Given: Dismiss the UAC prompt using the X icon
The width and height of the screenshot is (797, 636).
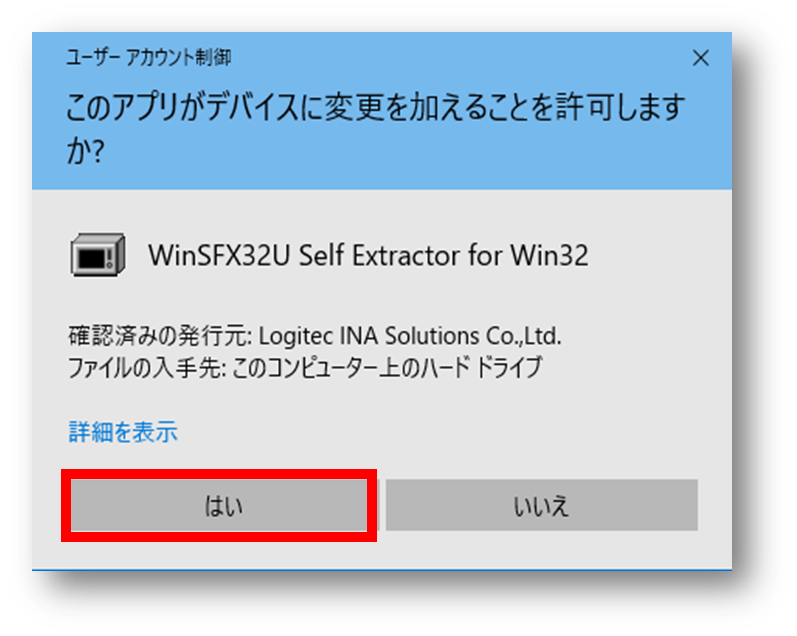Looking at the screenshot, I should 700,58.
